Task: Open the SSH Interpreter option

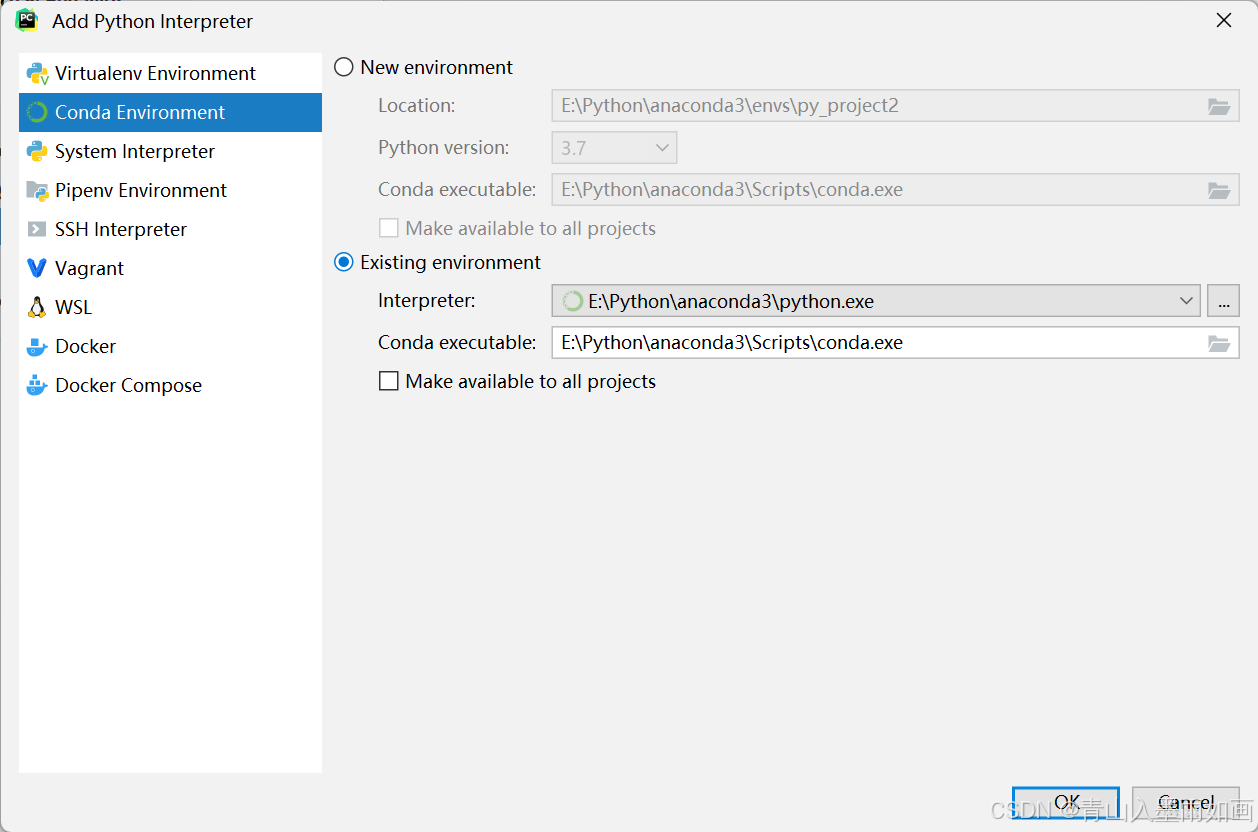Action: [x=170, y=230]
